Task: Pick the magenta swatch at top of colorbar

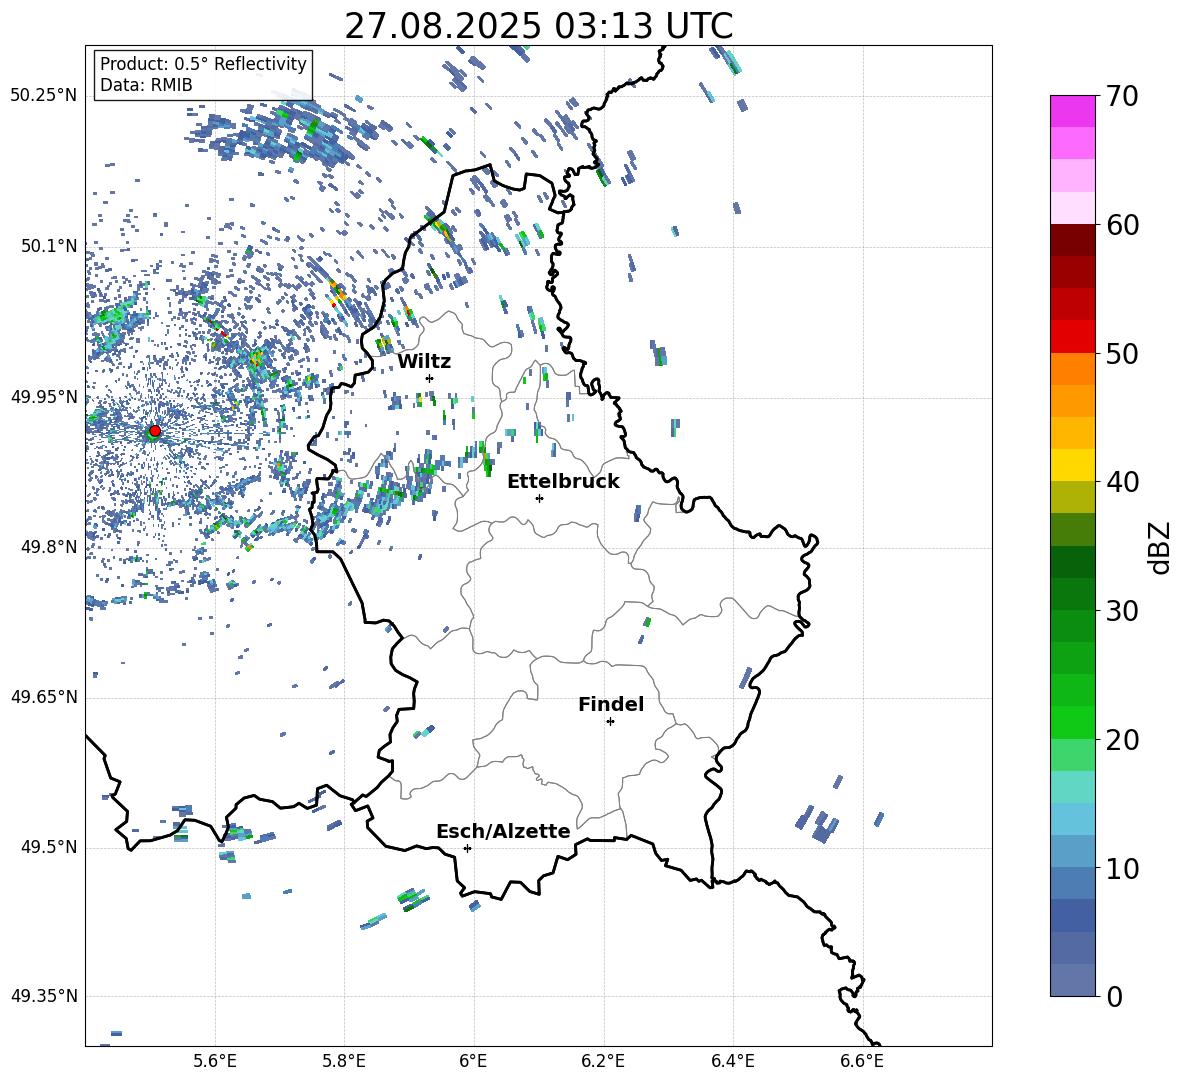Action: coord(1072,111)
